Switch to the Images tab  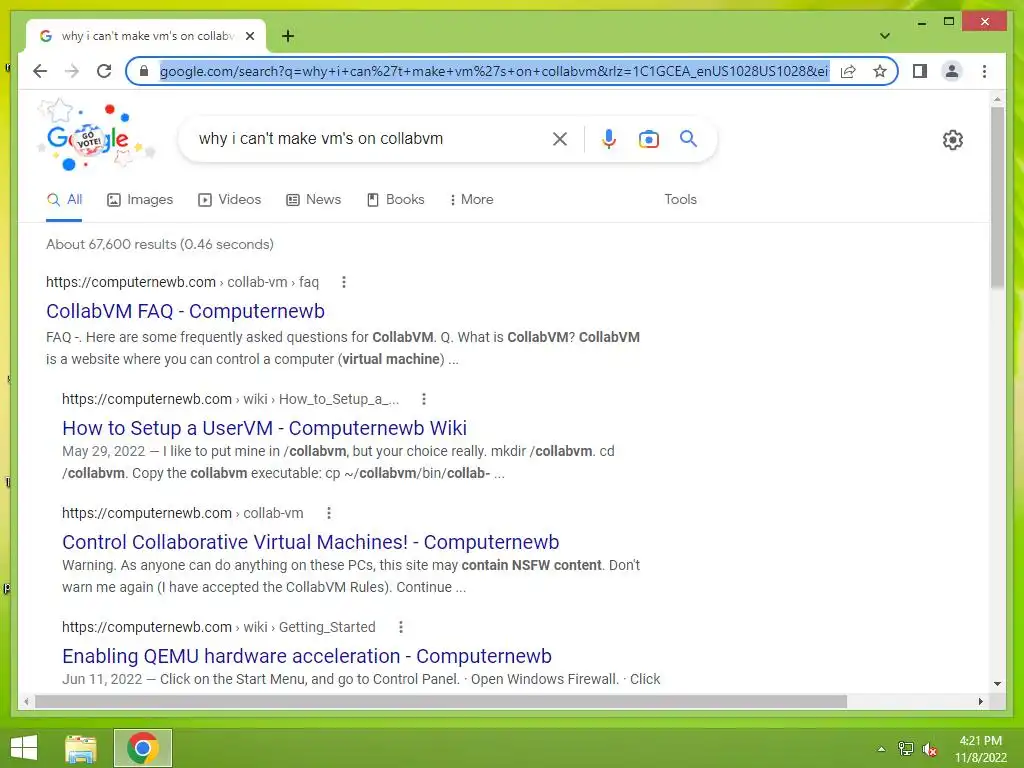tap(140, 200)
